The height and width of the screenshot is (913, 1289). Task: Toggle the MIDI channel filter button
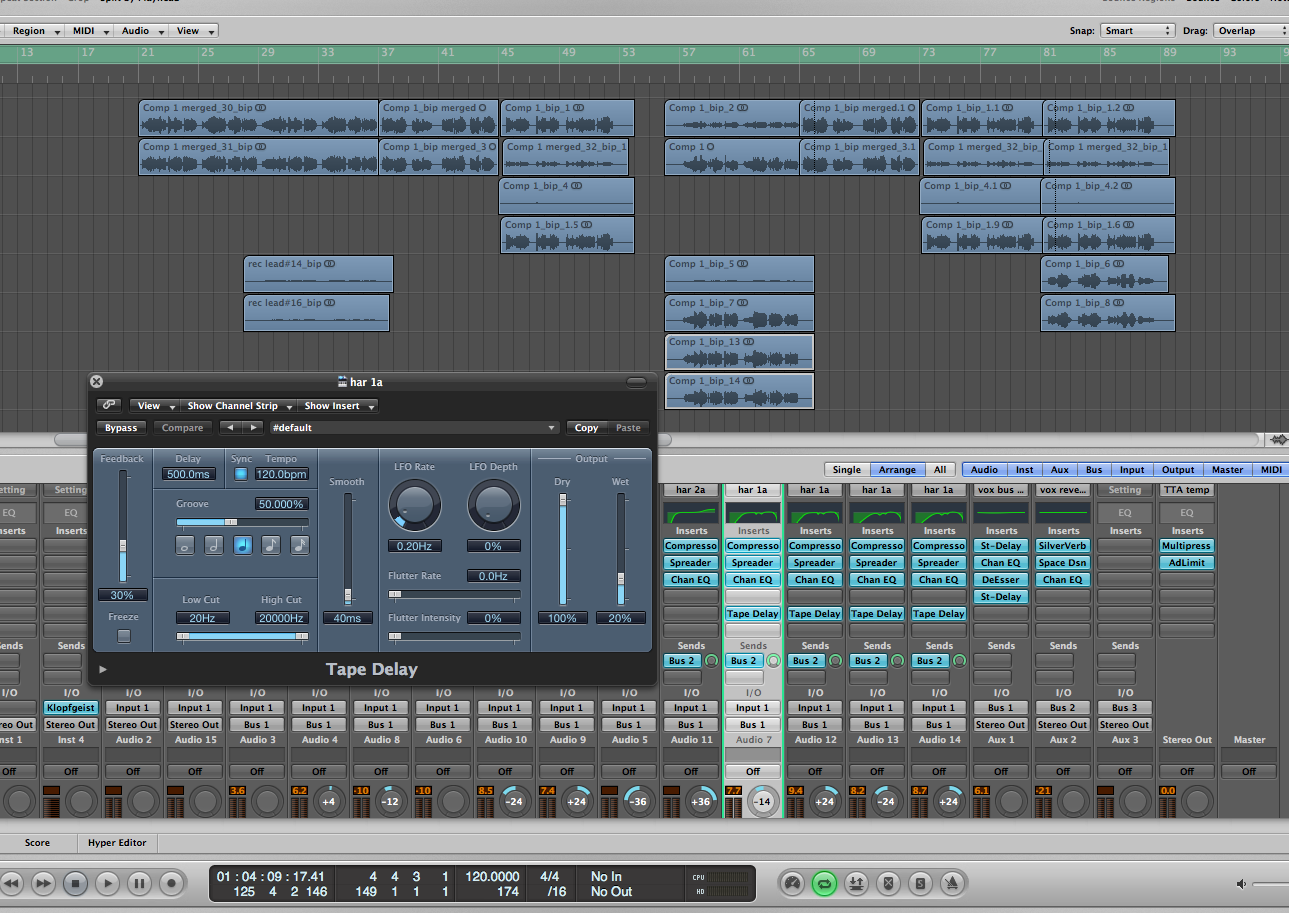coord(1271,469)
